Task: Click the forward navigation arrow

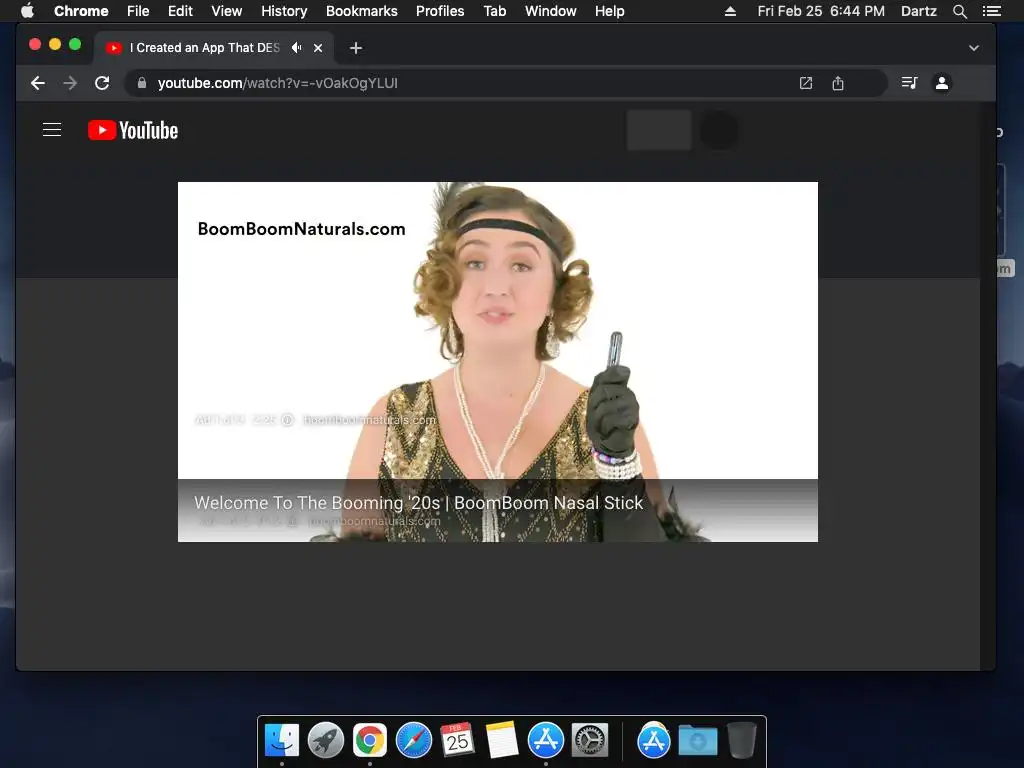Action: [70, 83]
